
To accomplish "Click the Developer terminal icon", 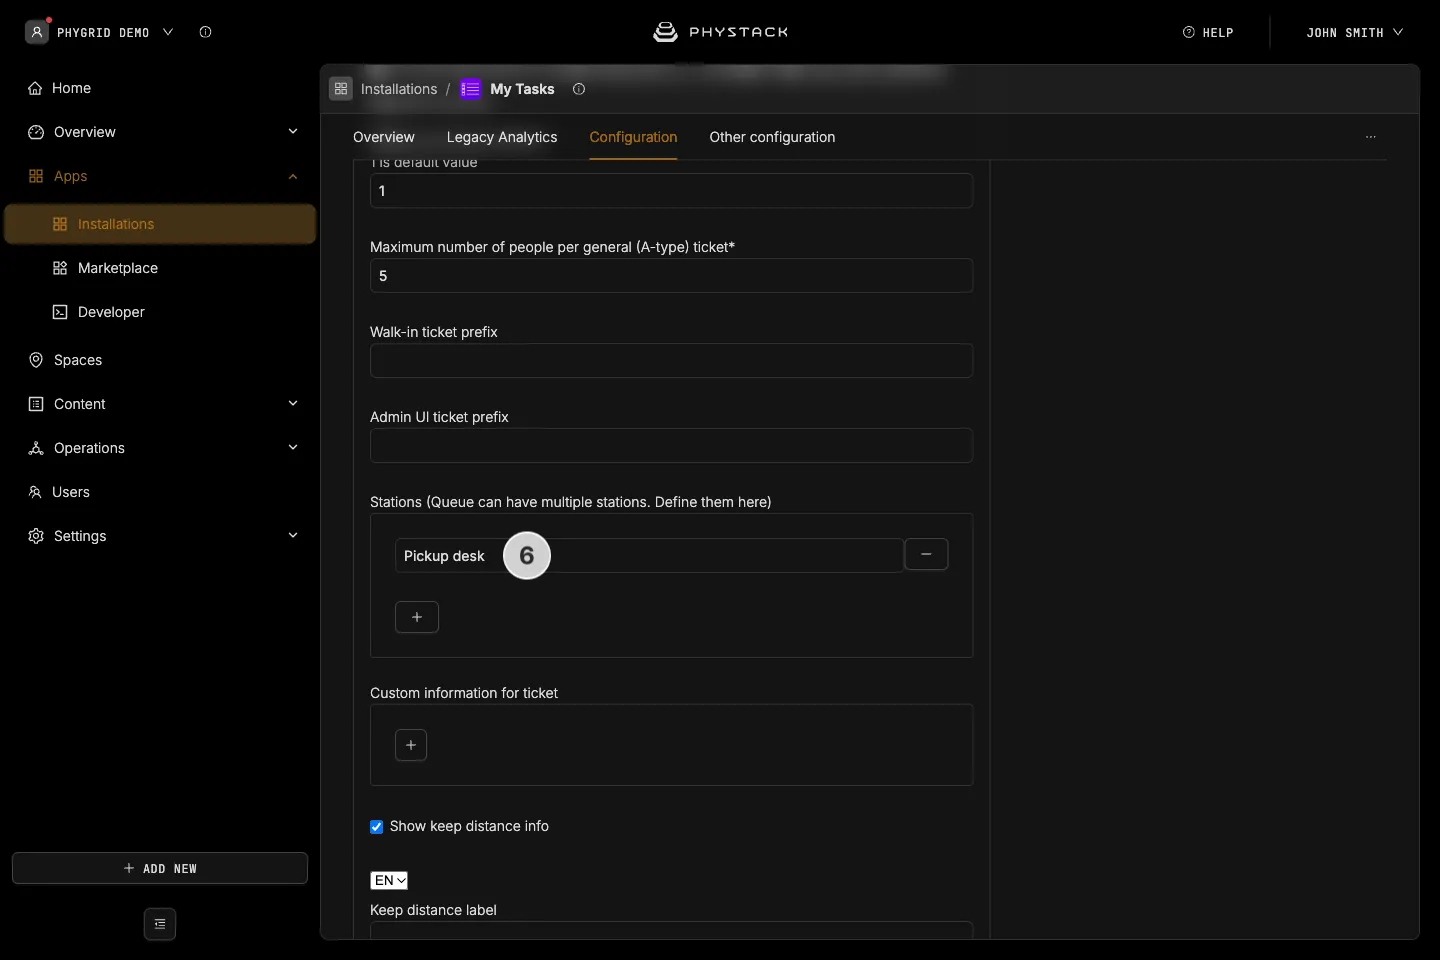I will [x=60, y=312].
